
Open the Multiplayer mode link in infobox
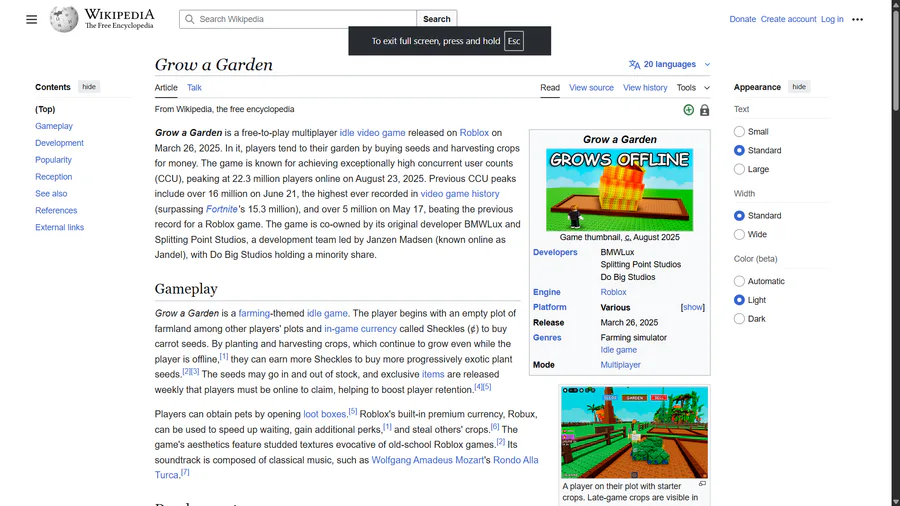click(x=620, y=365)
